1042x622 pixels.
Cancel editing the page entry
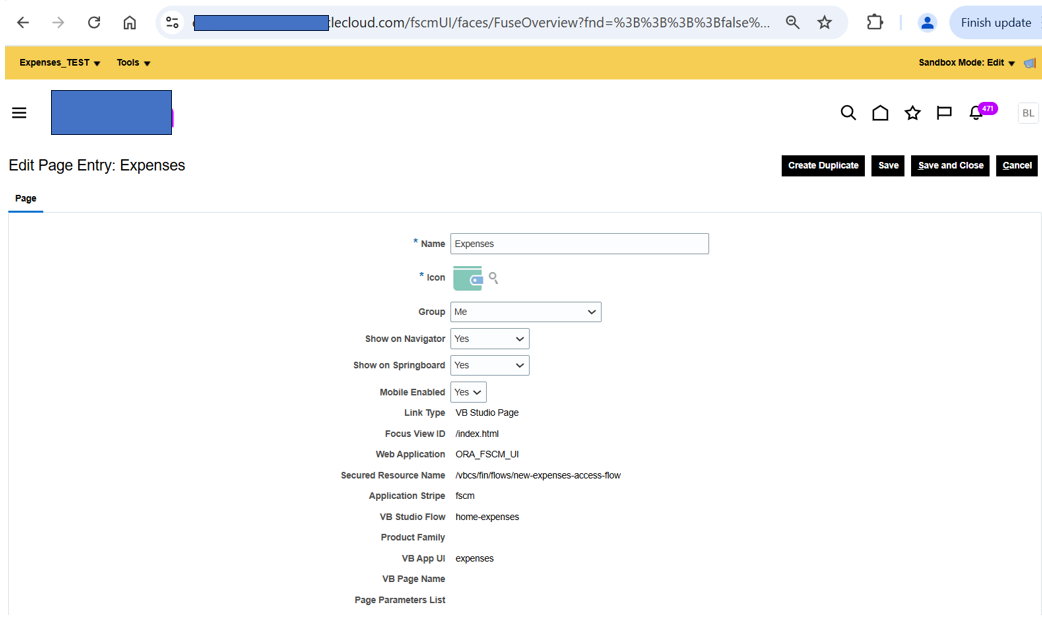tap(1017, 165)
